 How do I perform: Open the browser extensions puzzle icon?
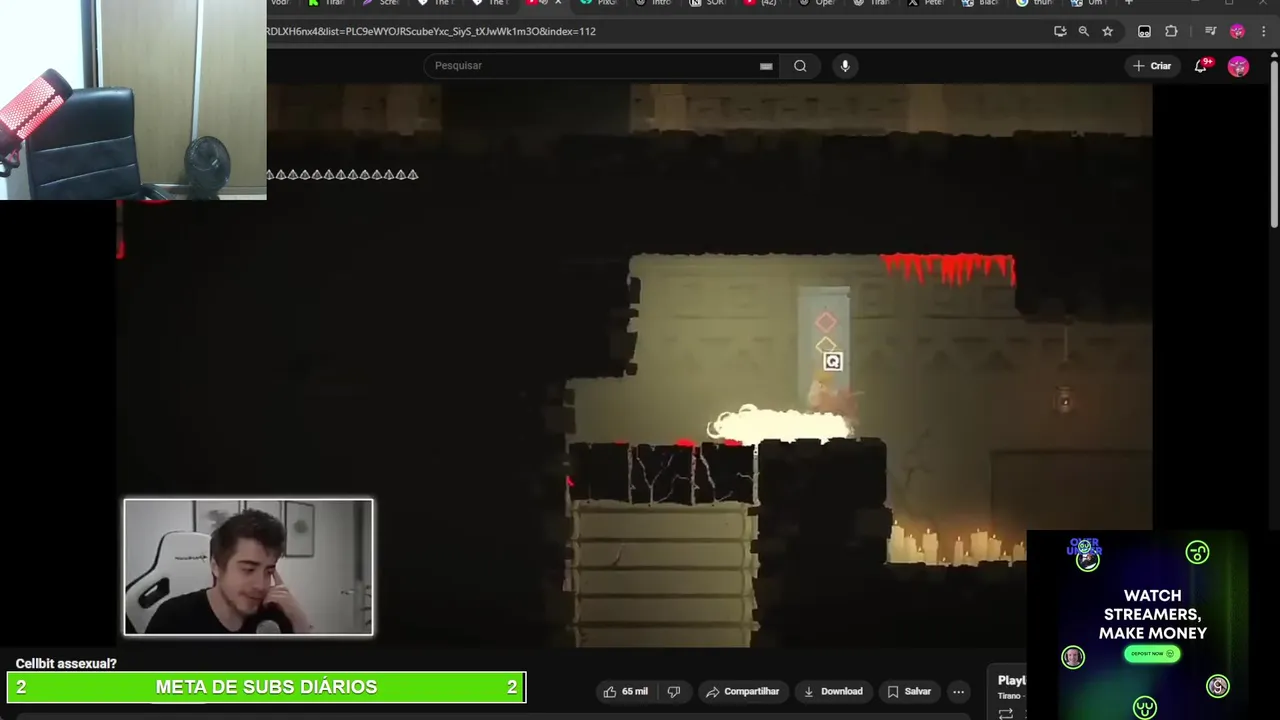click(1171, 31)
